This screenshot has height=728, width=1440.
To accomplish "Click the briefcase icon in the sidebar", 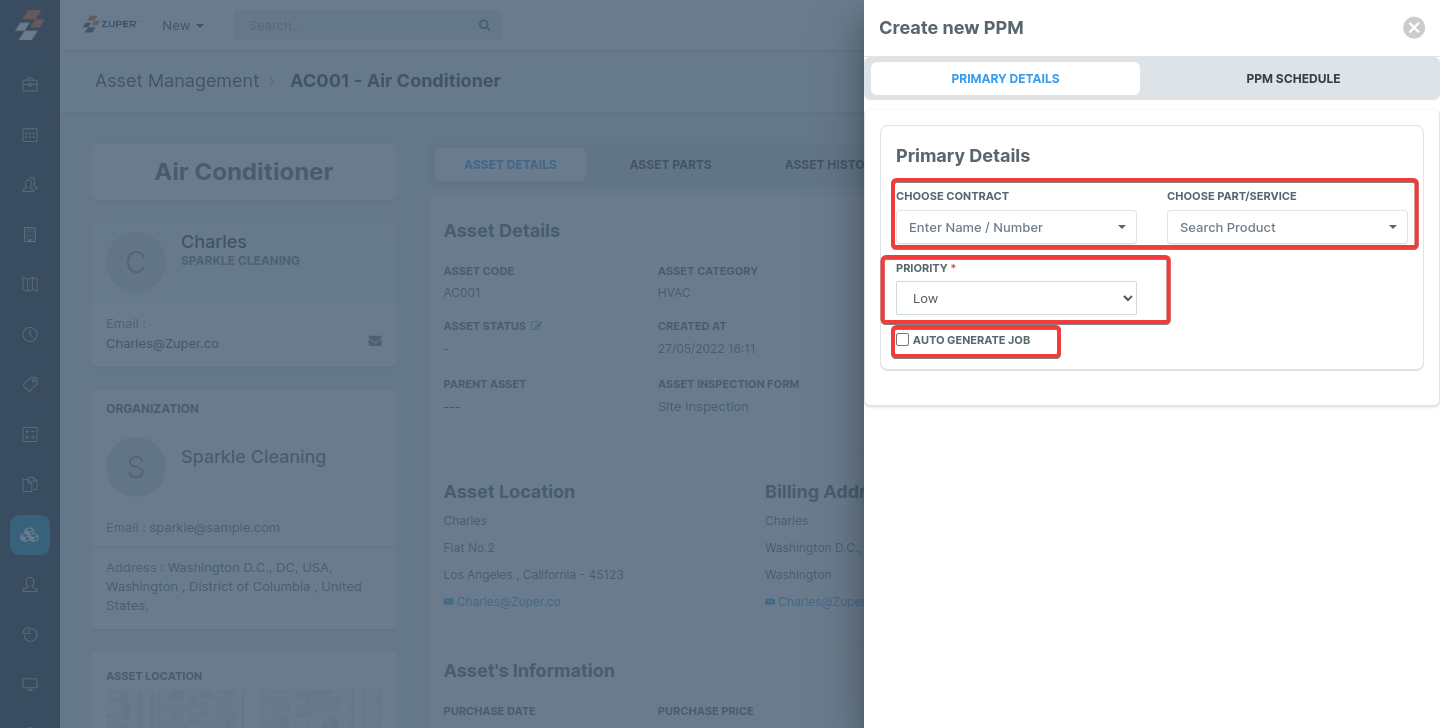I will 30,85.
